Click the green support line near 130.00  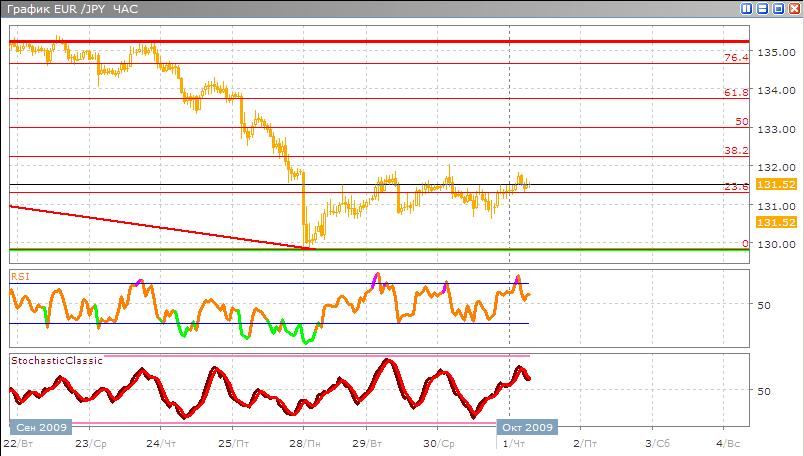(400, 250)
